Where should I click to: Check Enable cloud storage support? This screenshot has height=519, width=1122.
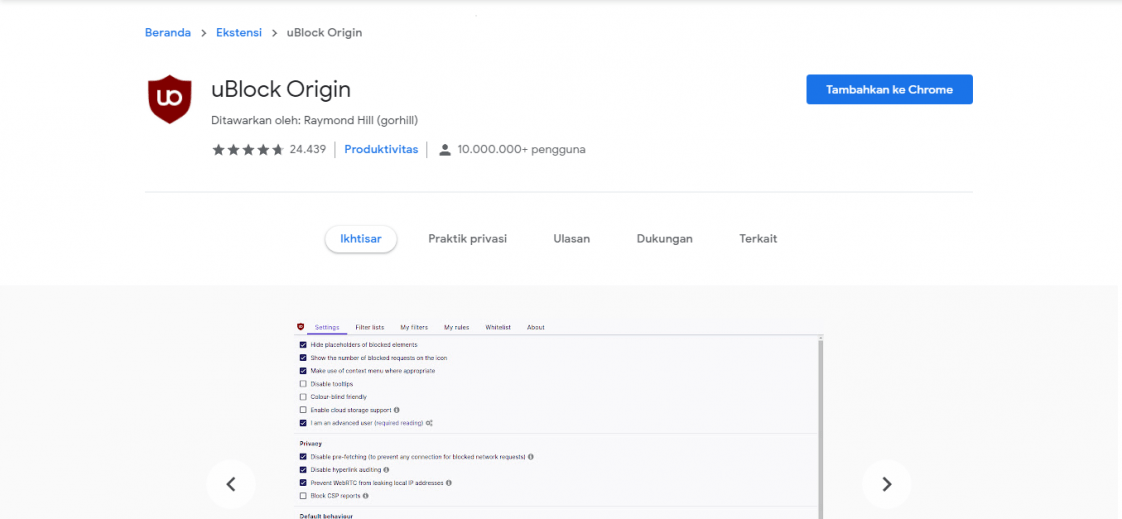pos(303,410)
